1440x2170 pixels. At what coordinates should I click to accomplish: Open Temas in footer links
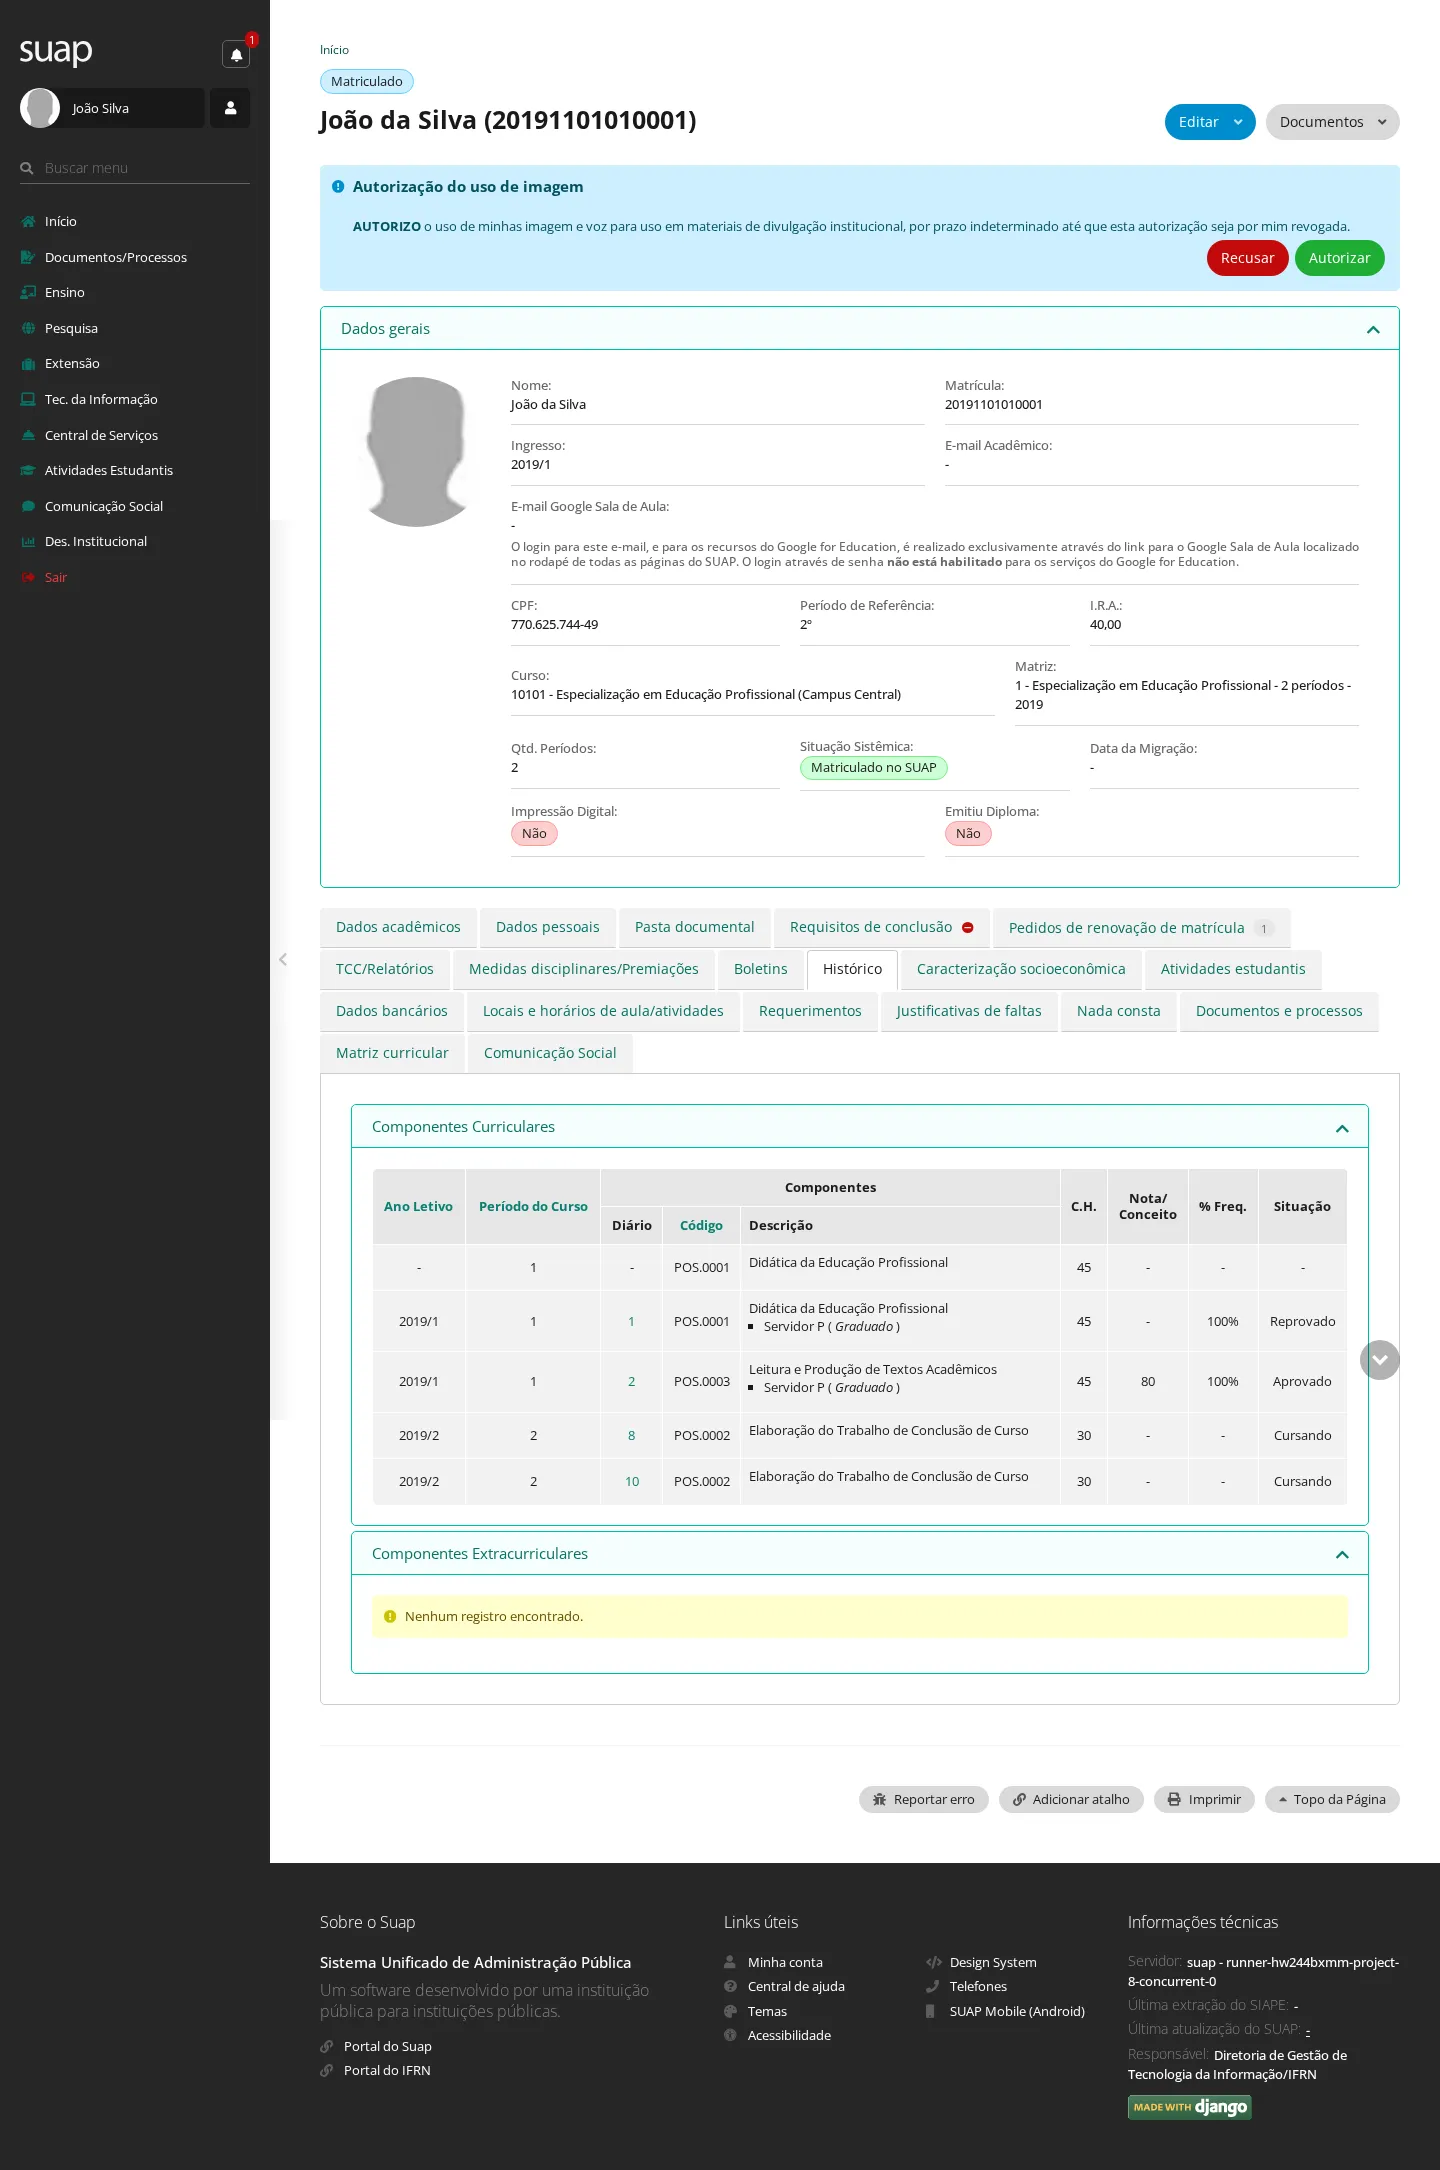[767, 2011]
